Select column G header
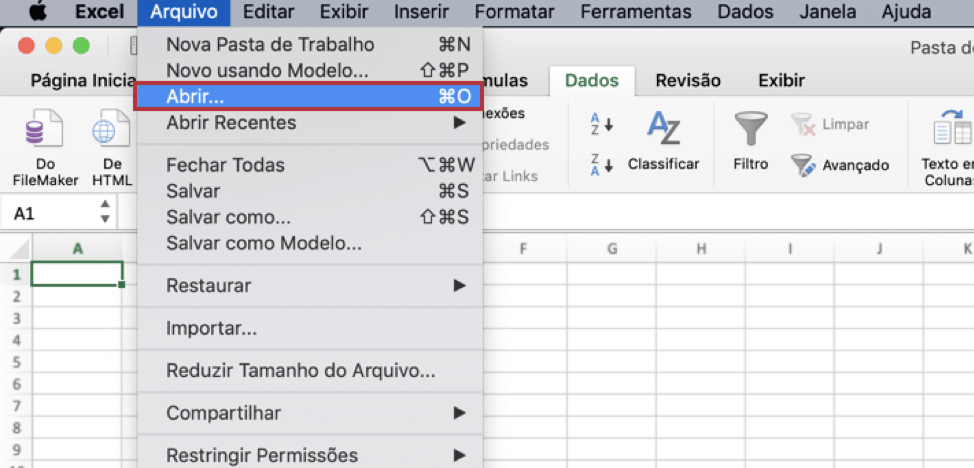The height and width of the screenshot is (468, 974). coord(611,248)
